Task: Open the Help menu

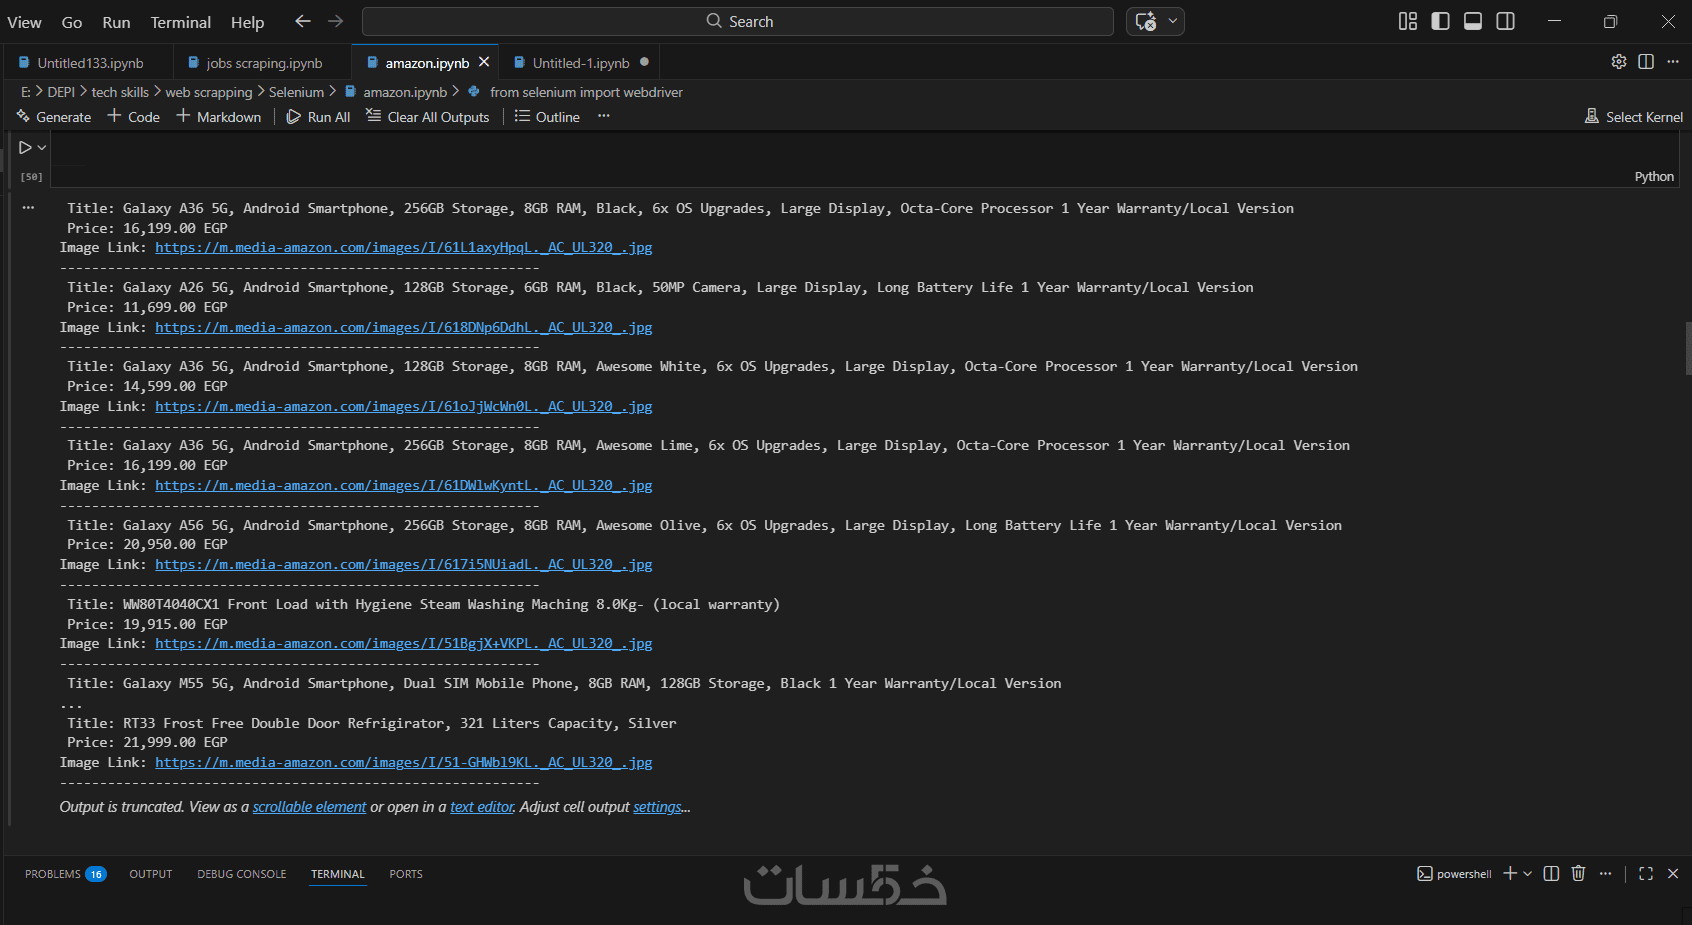Action: click(248, 22)
